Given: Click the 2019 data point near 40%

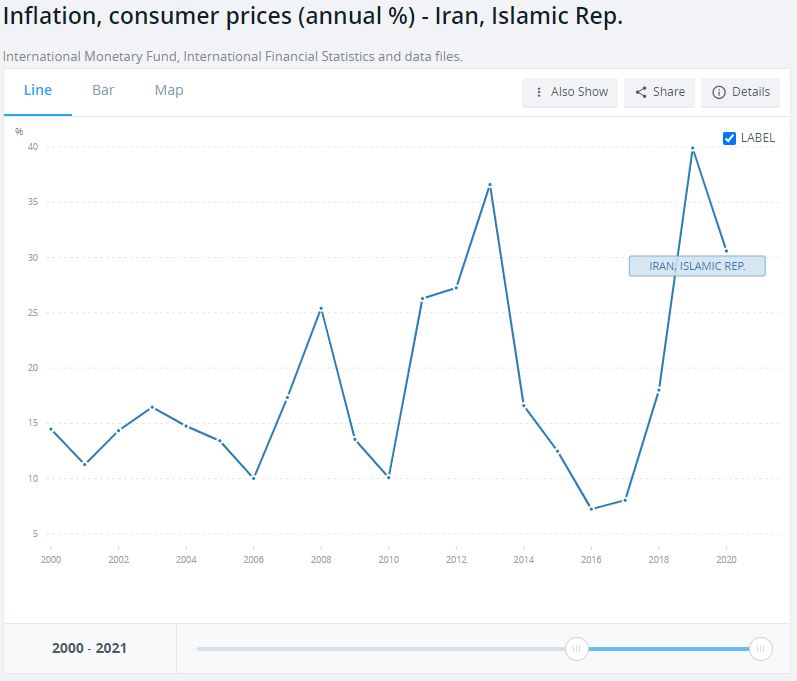Looking at the screenshot, I should tap(692, 148).
